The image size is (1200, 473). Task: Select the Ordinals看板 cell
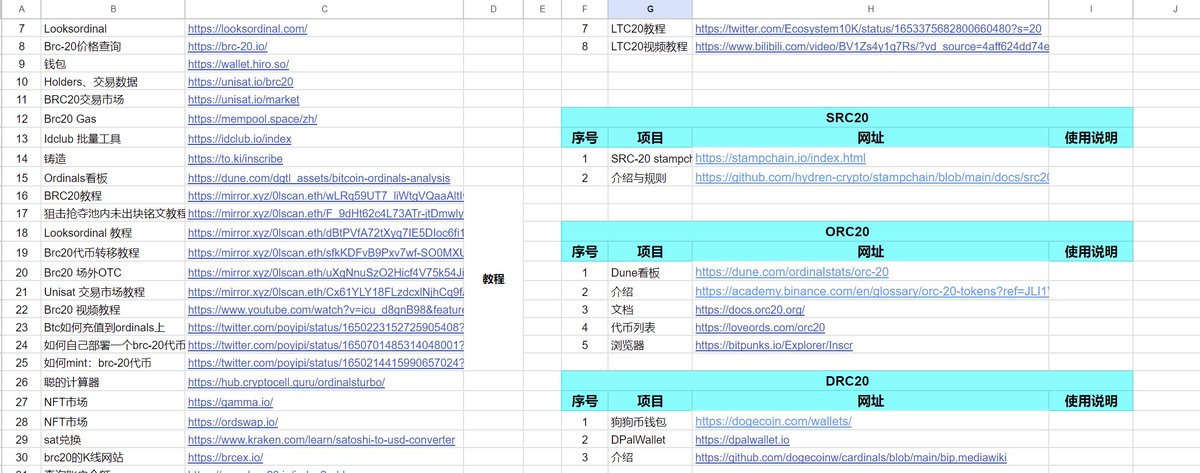112,178
